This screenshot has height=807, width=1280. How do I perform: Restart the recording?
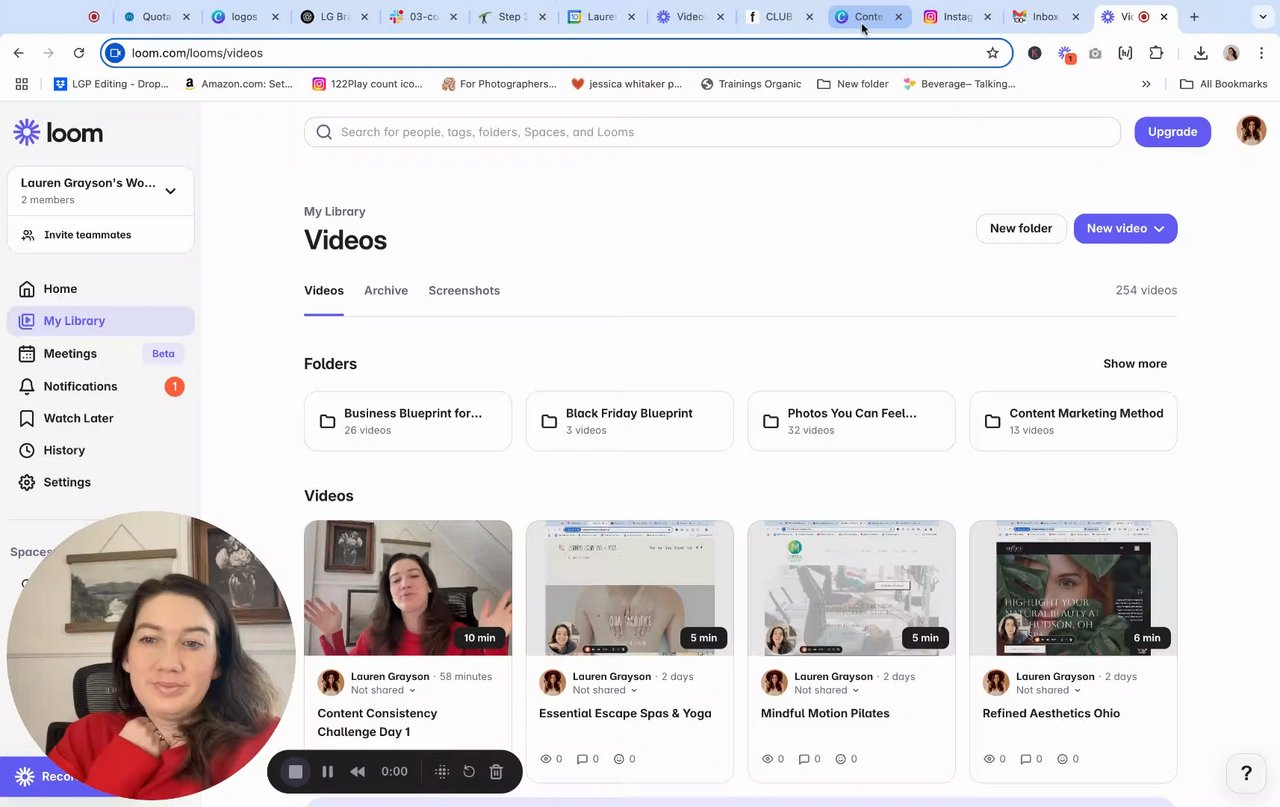[469, 772]
